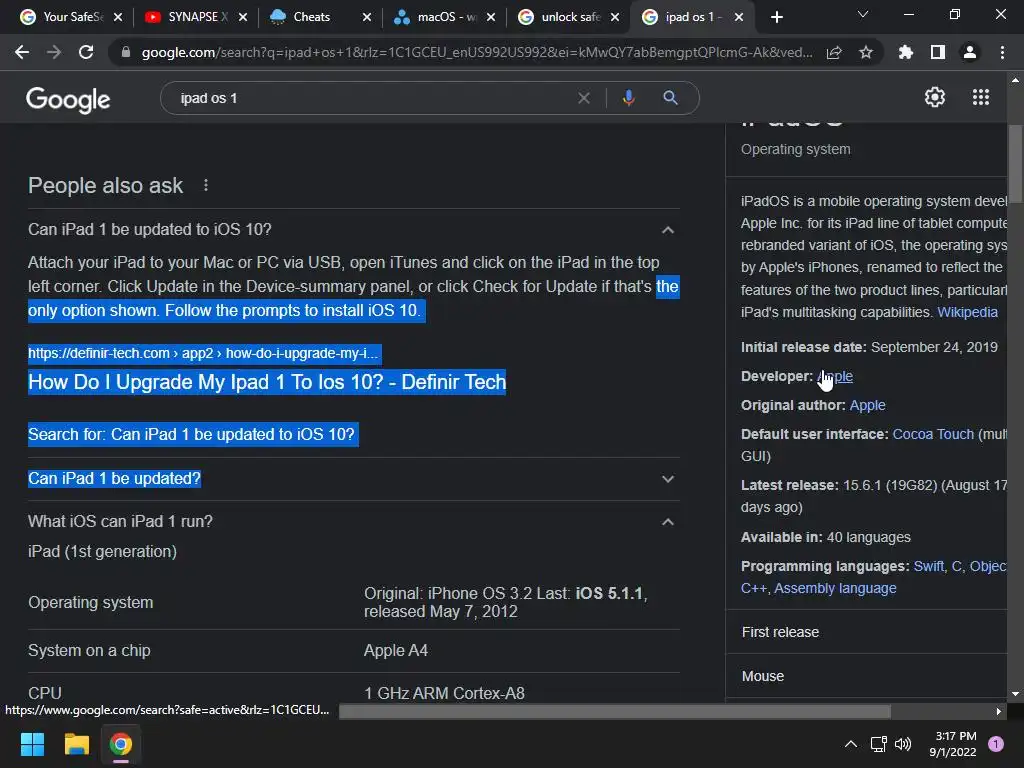1024x768 pixels.
Task: Start voice search with microphone
Action: click(x=628, y=98)
